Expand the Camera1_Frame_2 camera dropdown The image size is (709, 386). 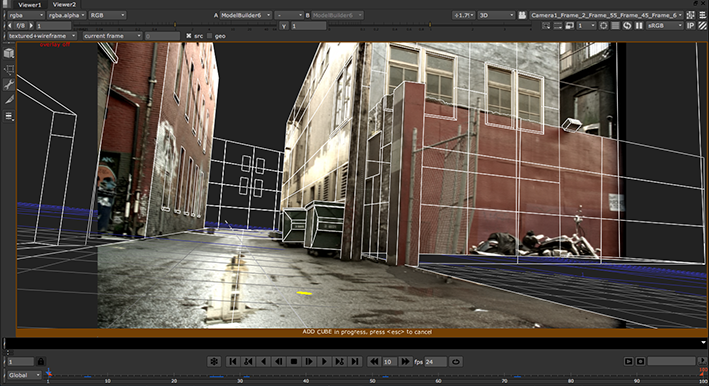coord(606,15)
